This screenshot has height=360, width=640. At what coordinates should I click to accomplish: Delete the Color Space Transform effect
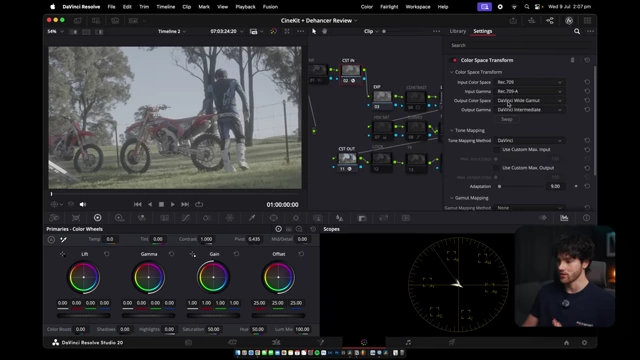[x=572, y=60]
